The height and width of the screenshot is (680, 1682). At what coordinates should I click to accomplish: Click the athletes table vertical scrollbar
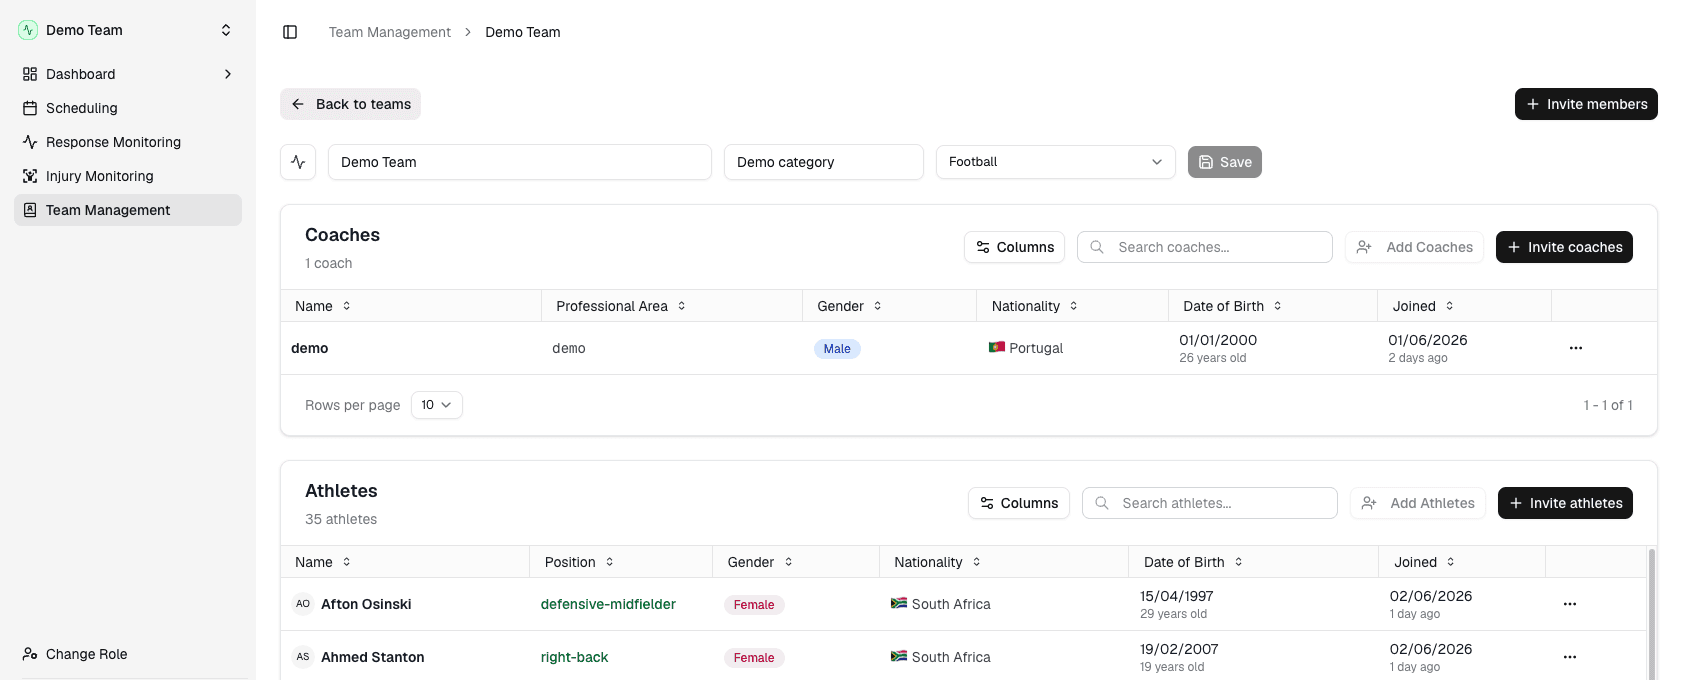[1652, 613]
